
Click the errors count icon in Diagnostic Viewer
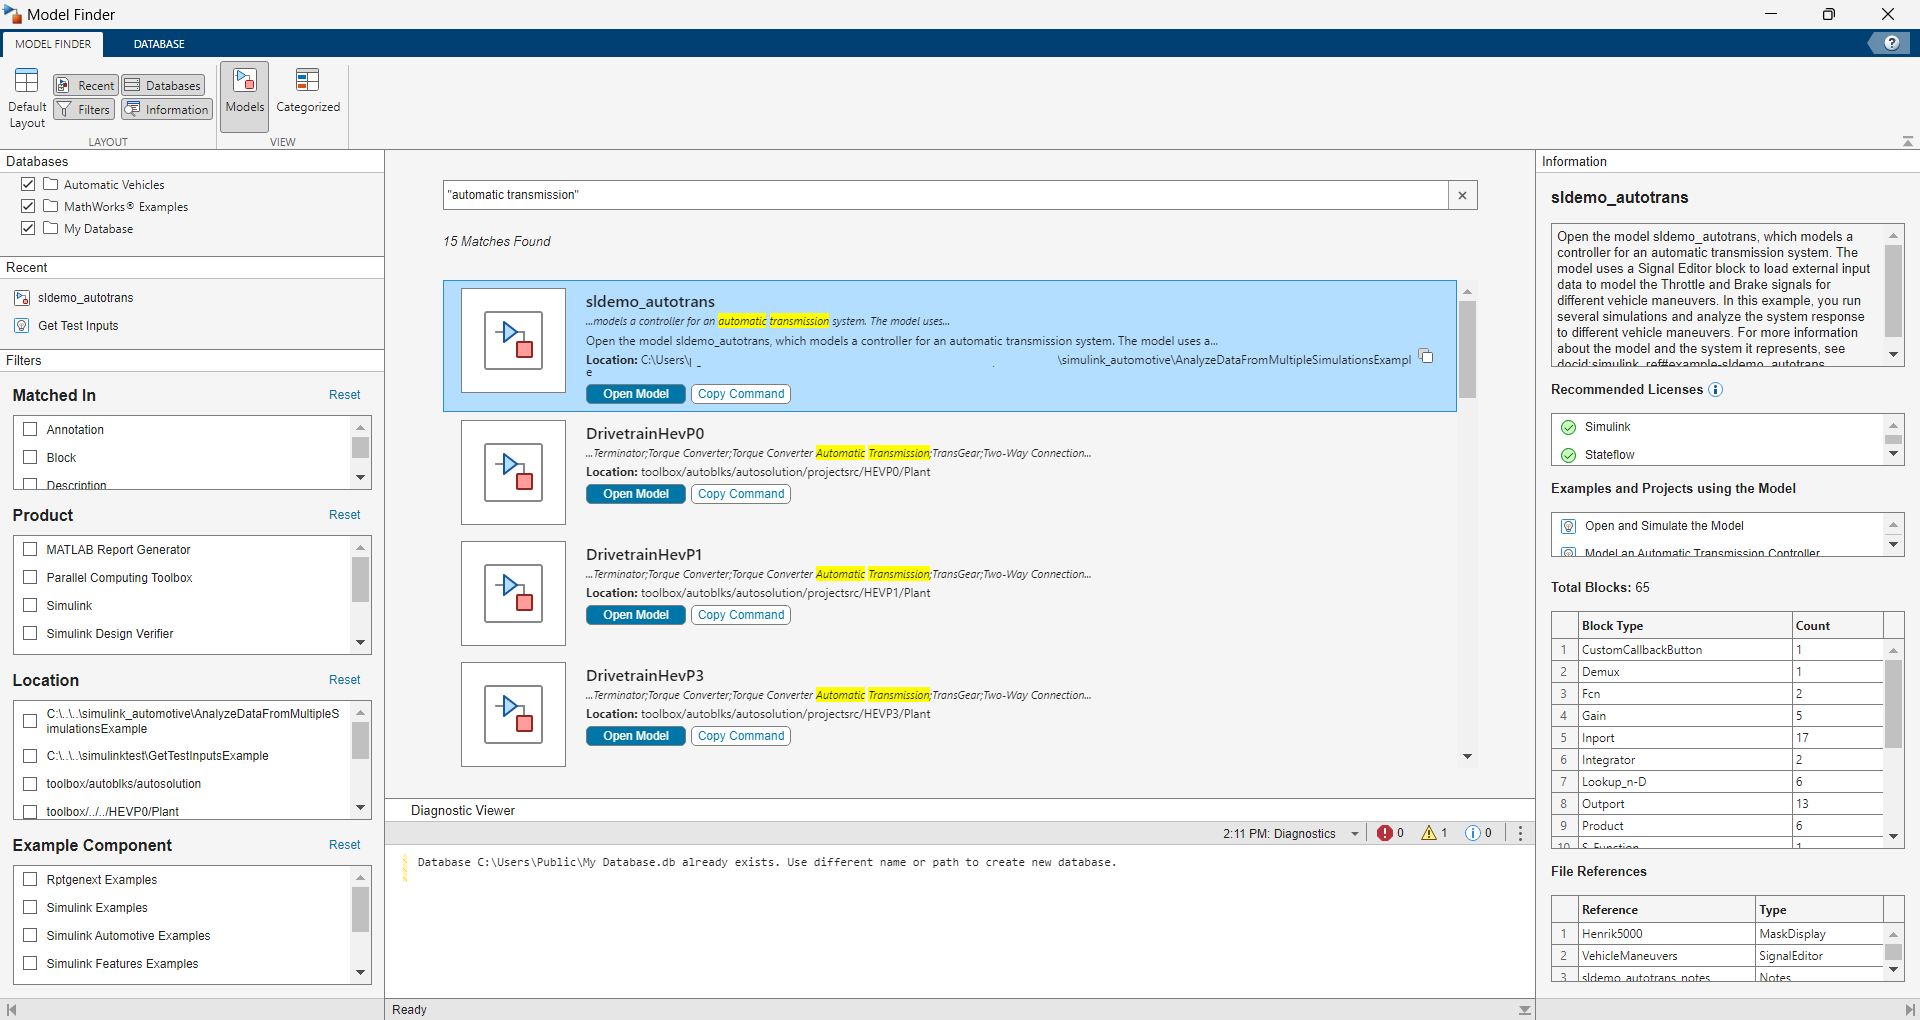pyautogui.click(x=1385, y=833)
